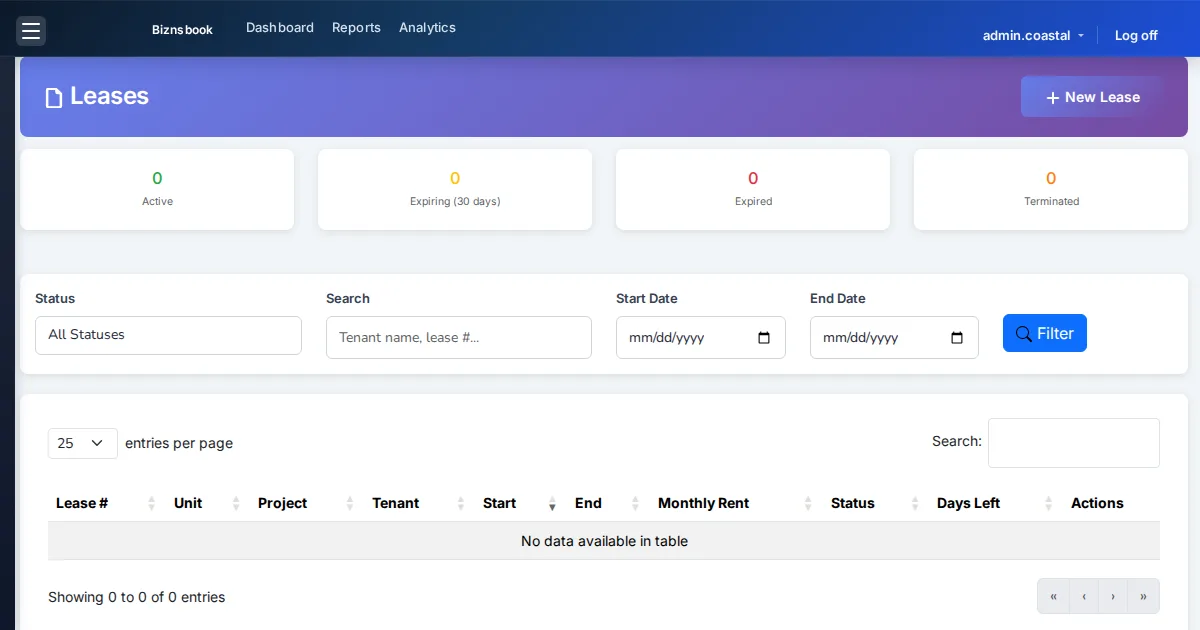
Task: Open the All Statuses dropdown
Action: (168, 335)
